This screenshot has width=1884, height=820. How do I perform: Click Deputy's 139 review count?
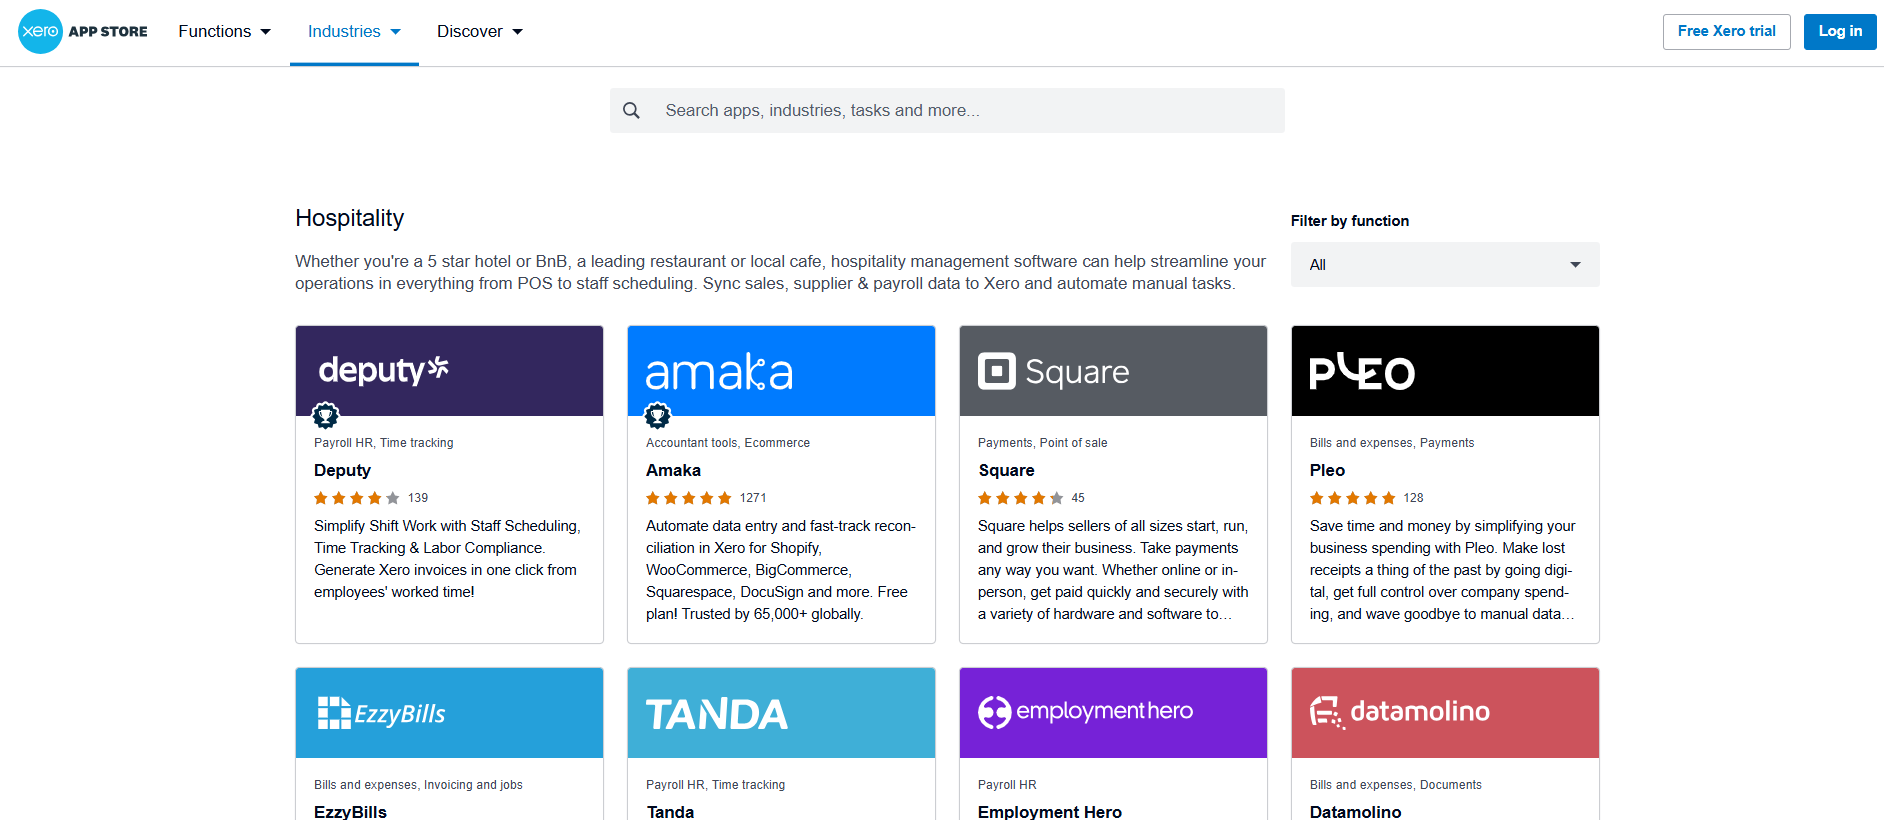coord(418,498)
